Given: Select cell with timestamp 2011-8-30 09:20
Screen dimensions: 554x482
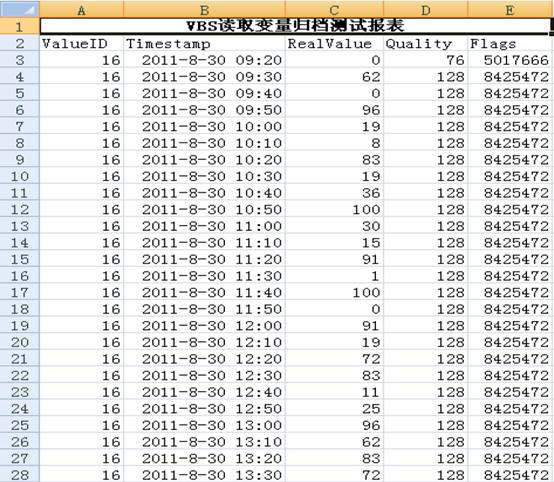Looking at the screenshot, I should [x=205, y=60].
